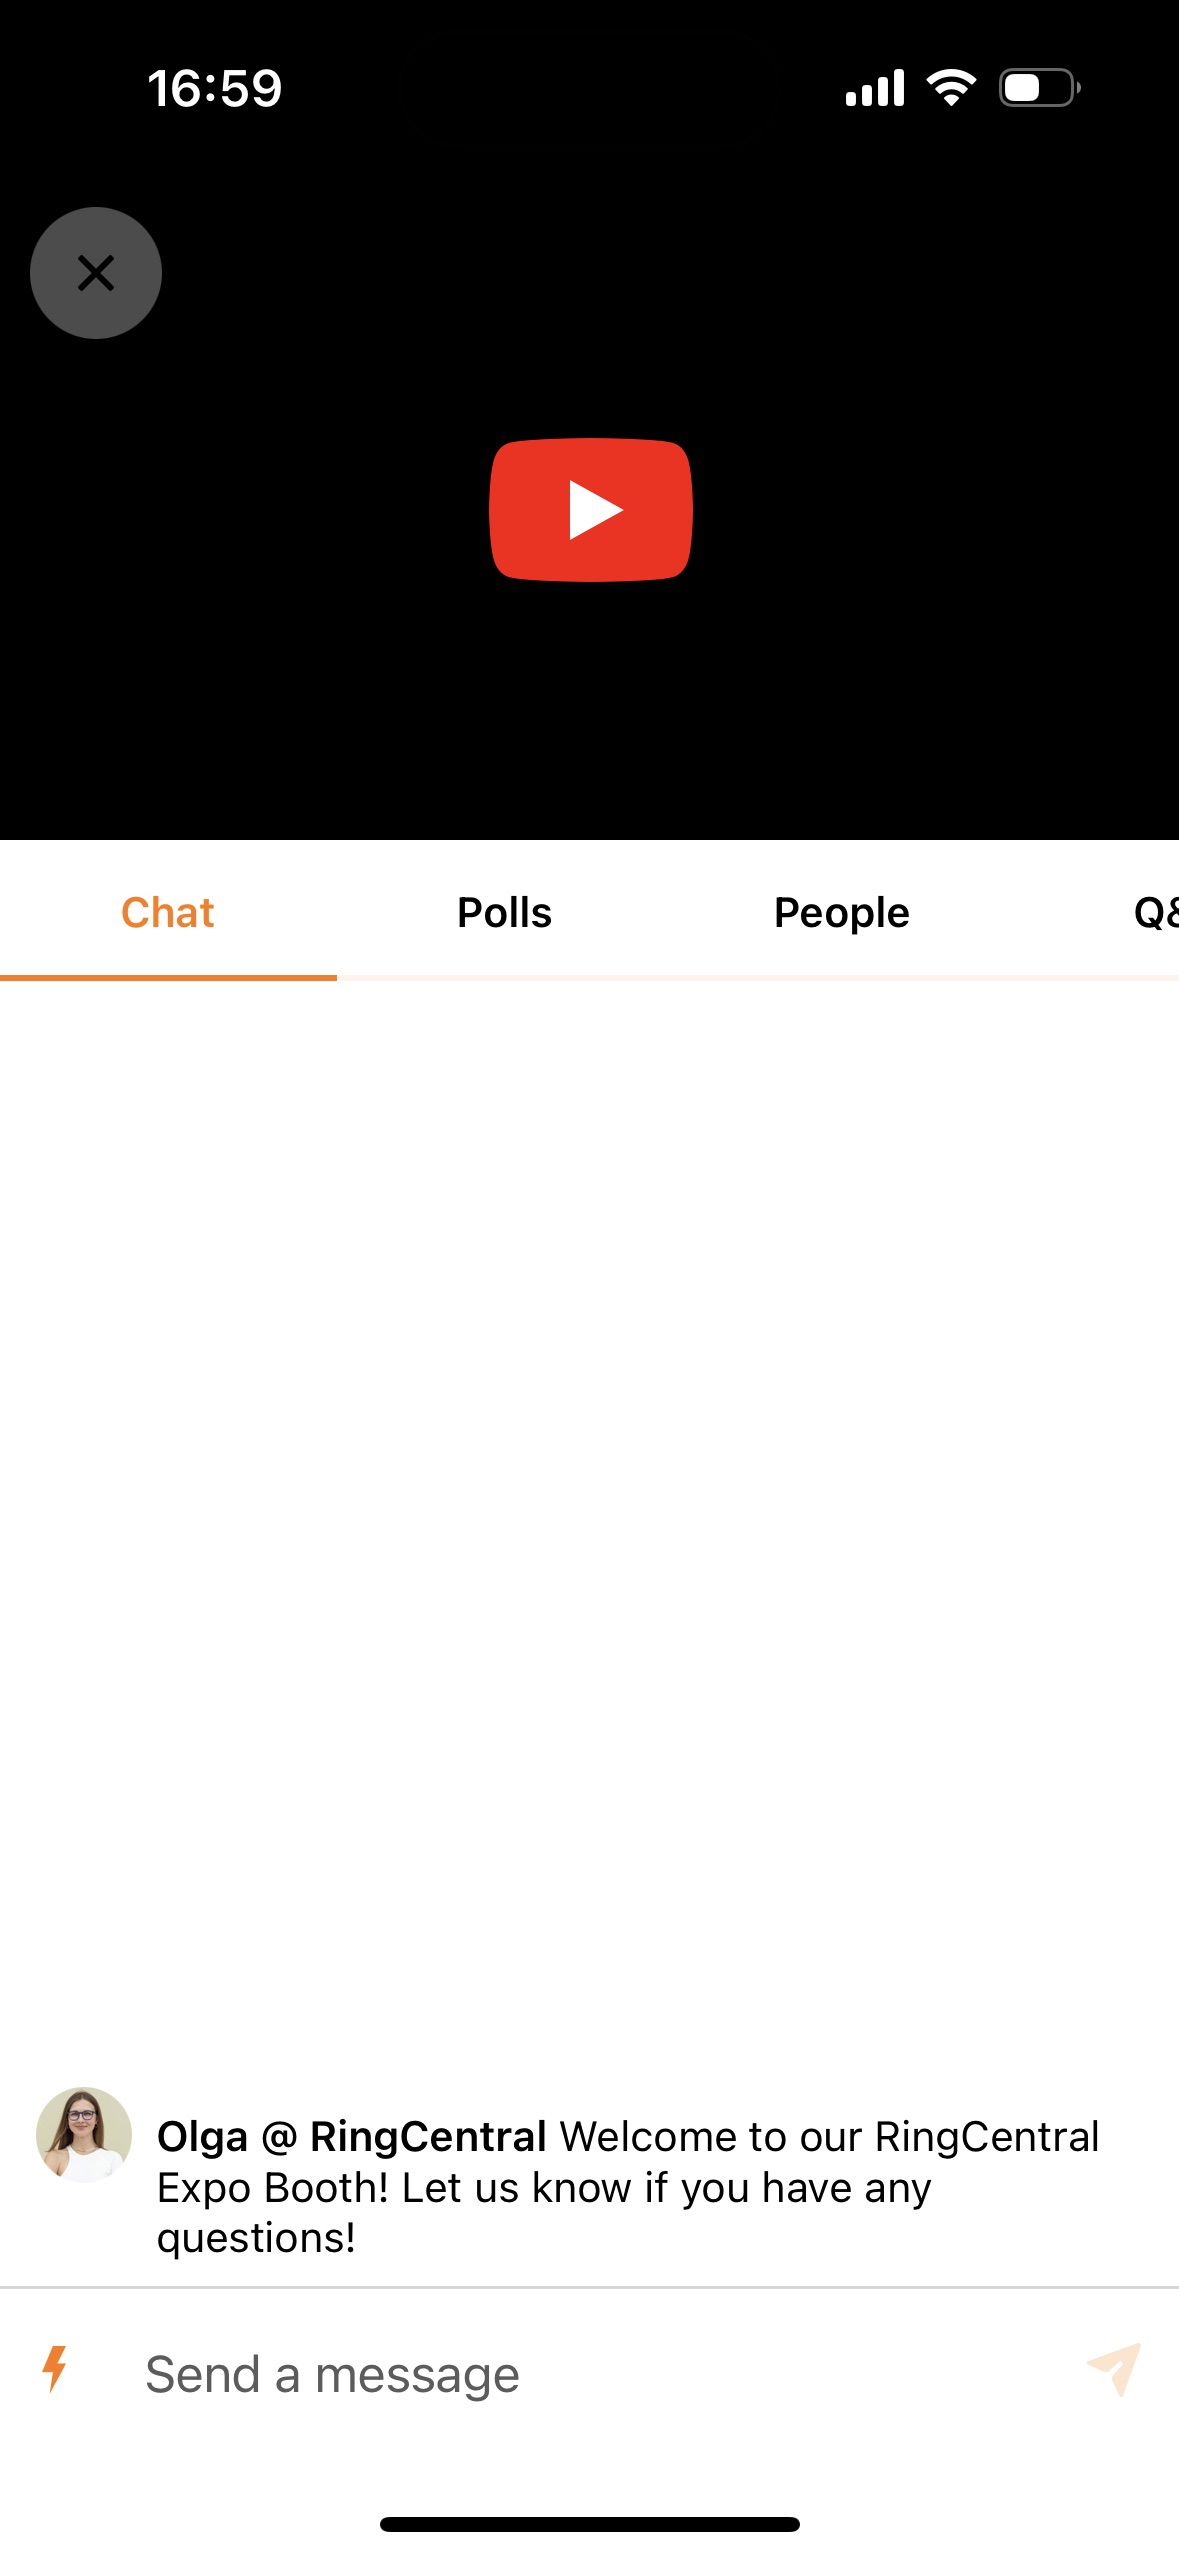Select Olga's welcome chat message

(628, 2186)
